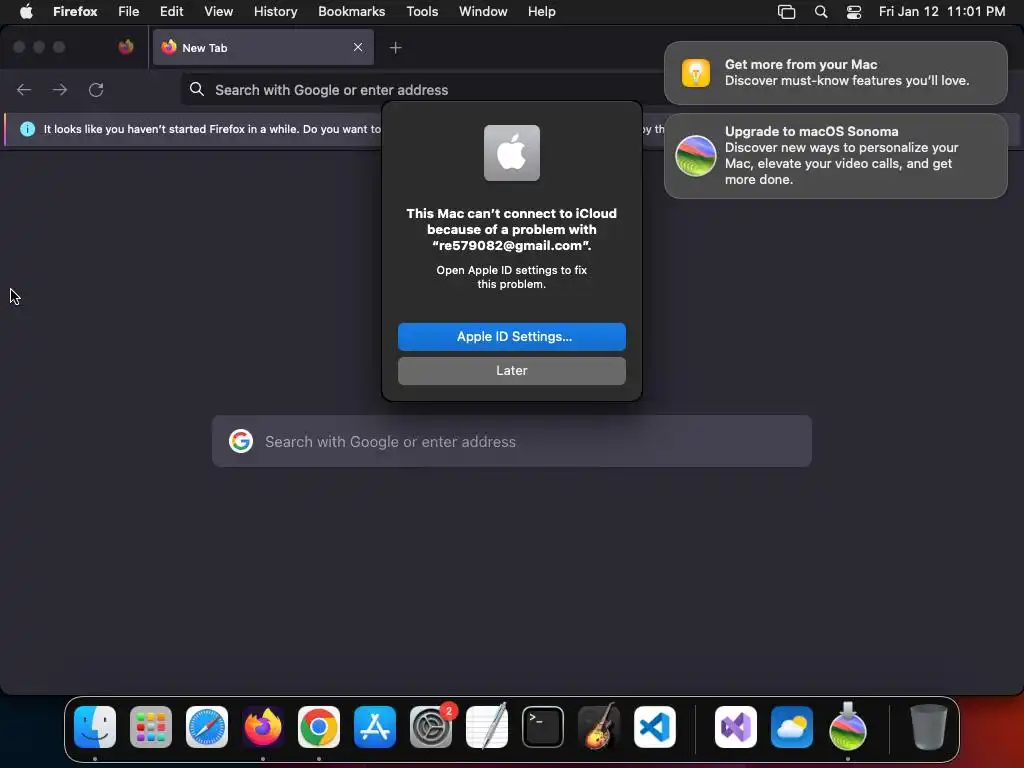This screenshot has height=768, width=1024.
Task: Click the Firefox View pinned icon
Action: 126,47
